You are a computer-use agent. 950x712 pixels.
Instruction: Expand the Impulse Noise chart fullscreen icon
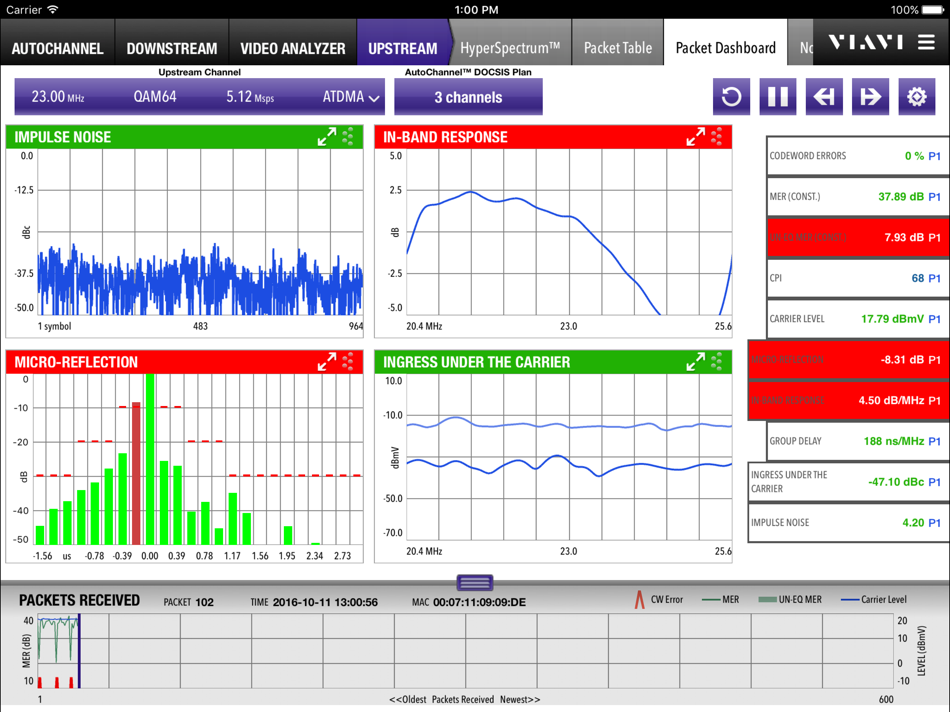(327, 137)
